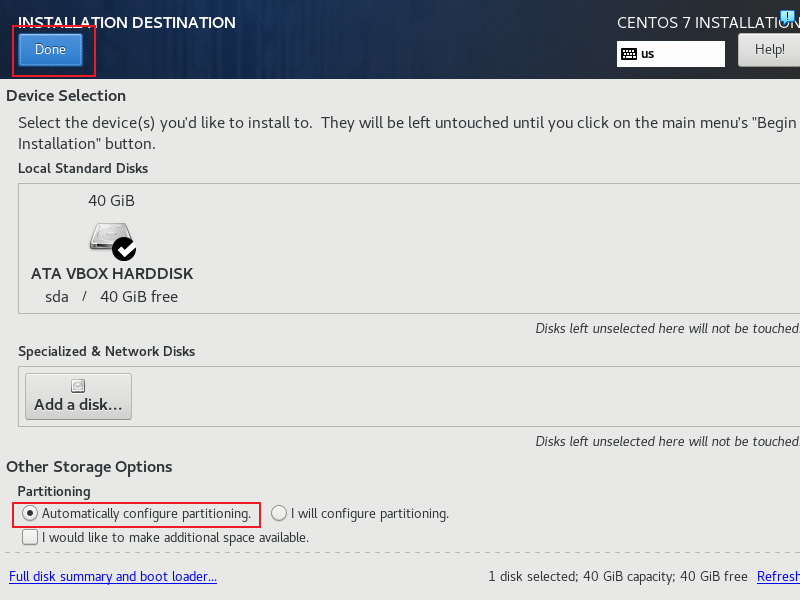Click the Done button
The height and width of the screenshot is (600, 800).
click(51, 49)
